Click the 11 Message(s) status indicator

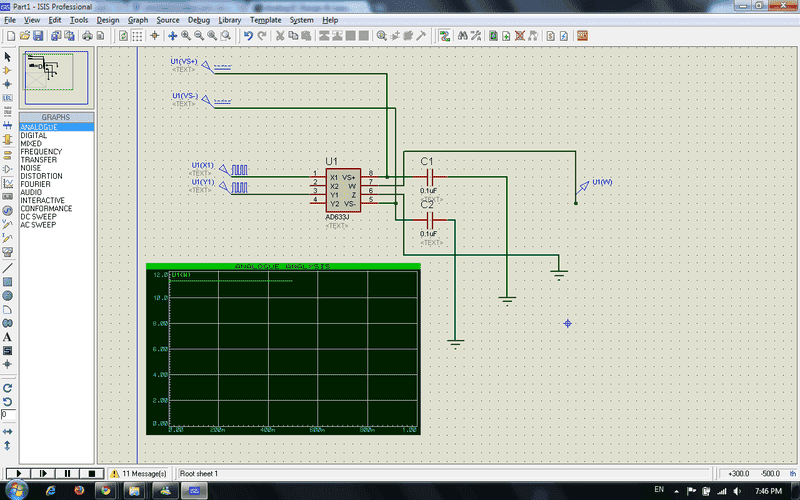(x=140, y=473)
